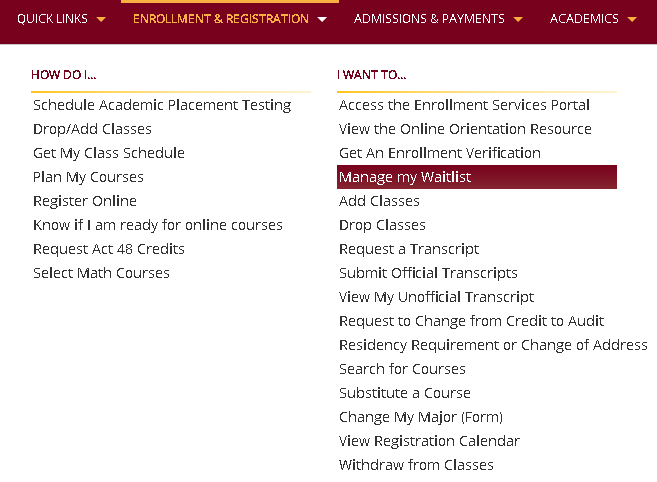Open the Drop/Add Classes link
This screenshot has width=657, height=482.
click(92, 129)
